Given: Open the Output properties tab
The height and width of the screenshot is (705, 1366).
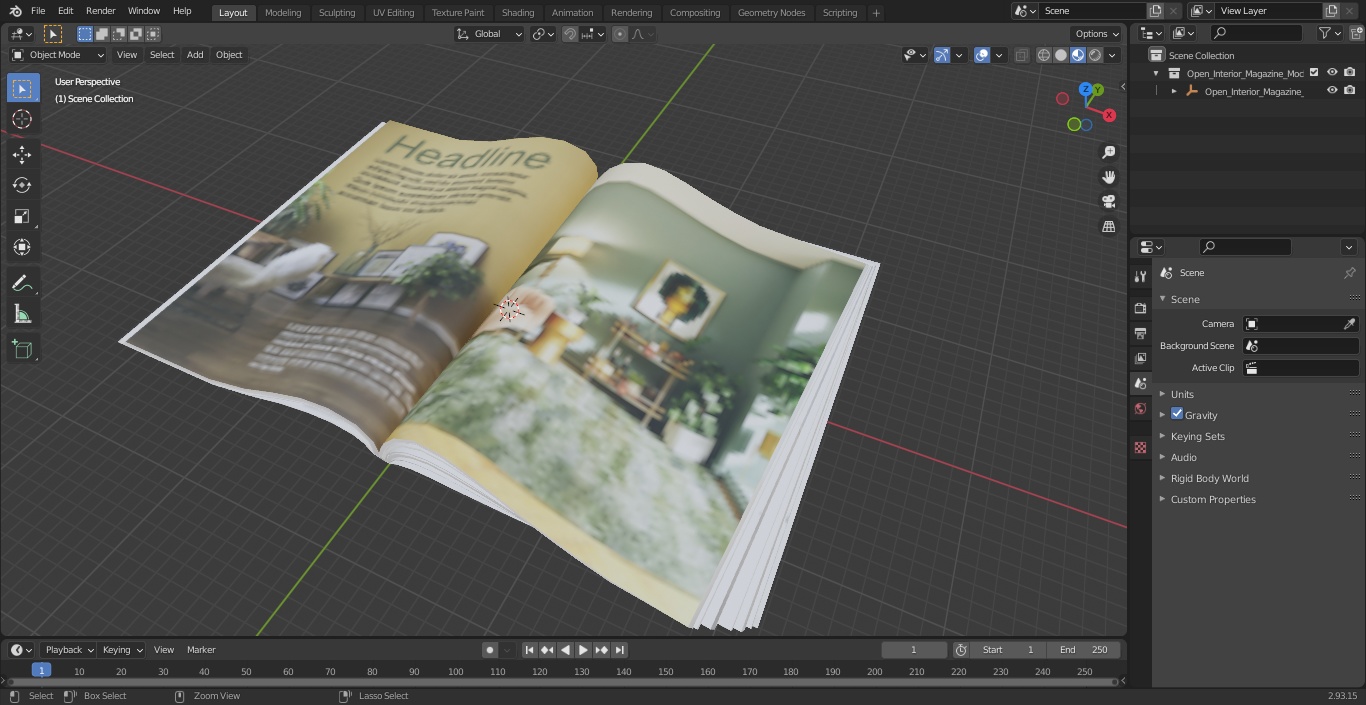Looking at the screenshot, I should click(1140, 333).
